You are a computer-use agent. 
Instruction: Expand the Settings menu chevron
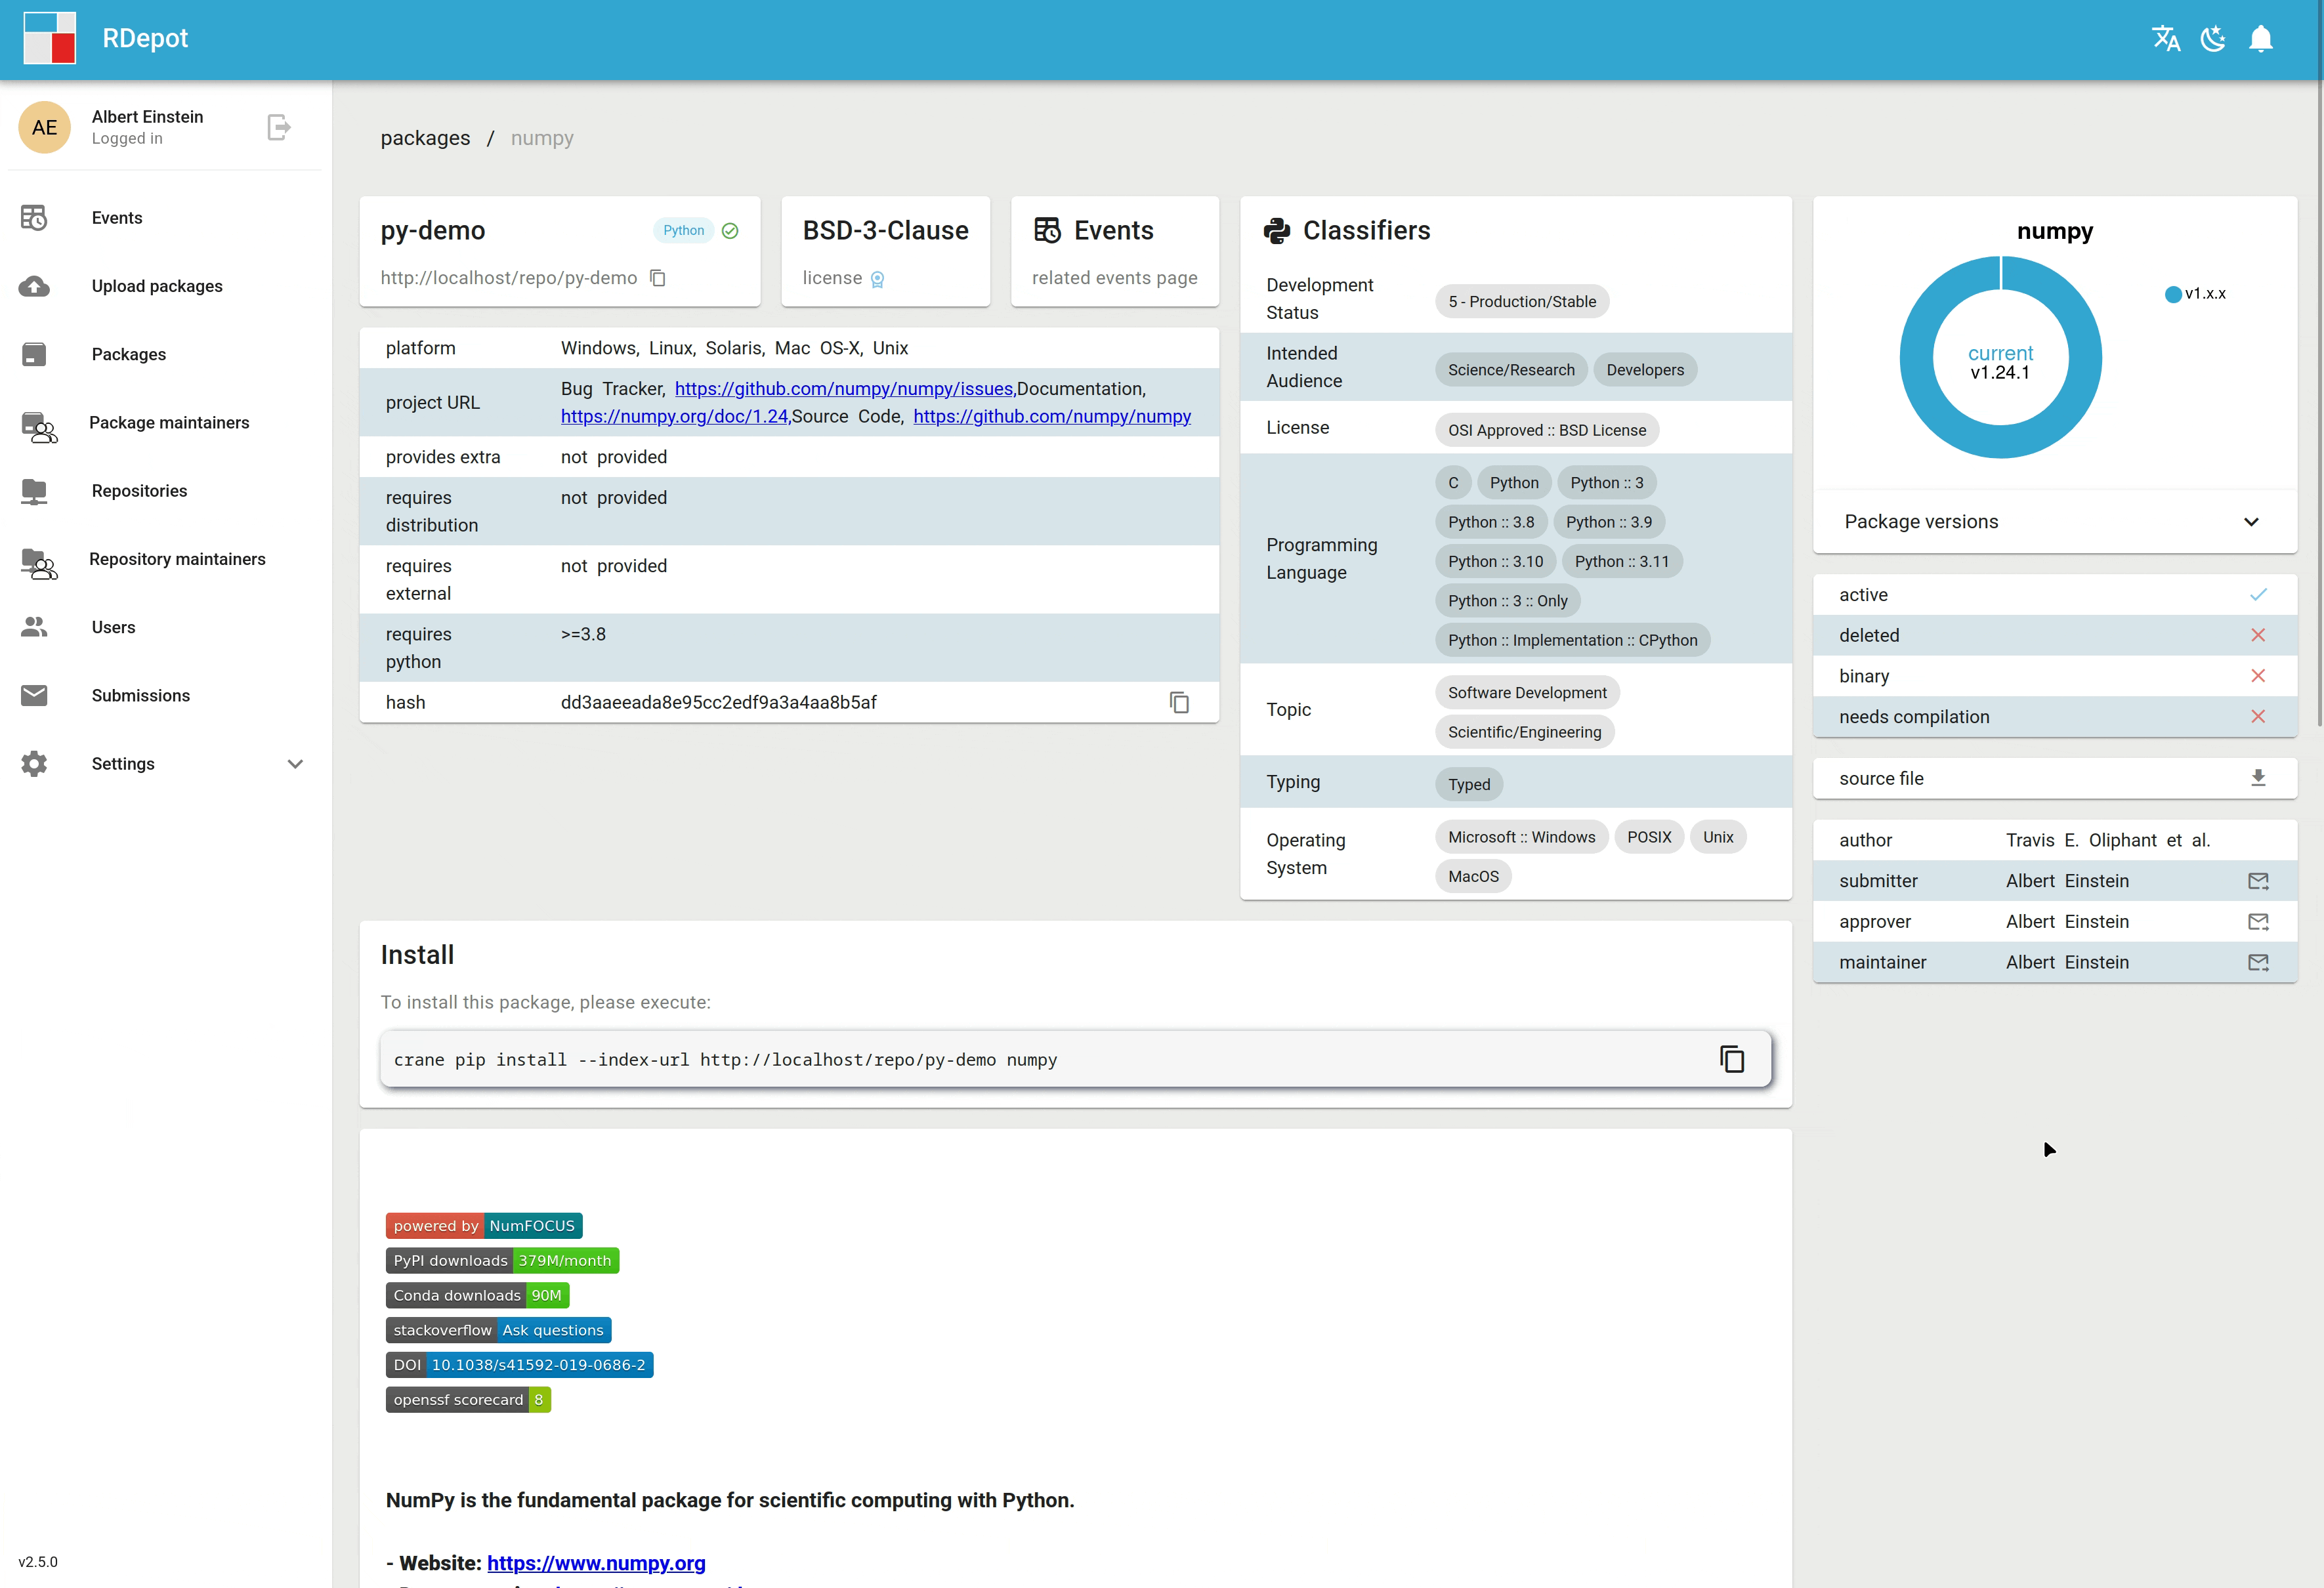coord(295,764)
